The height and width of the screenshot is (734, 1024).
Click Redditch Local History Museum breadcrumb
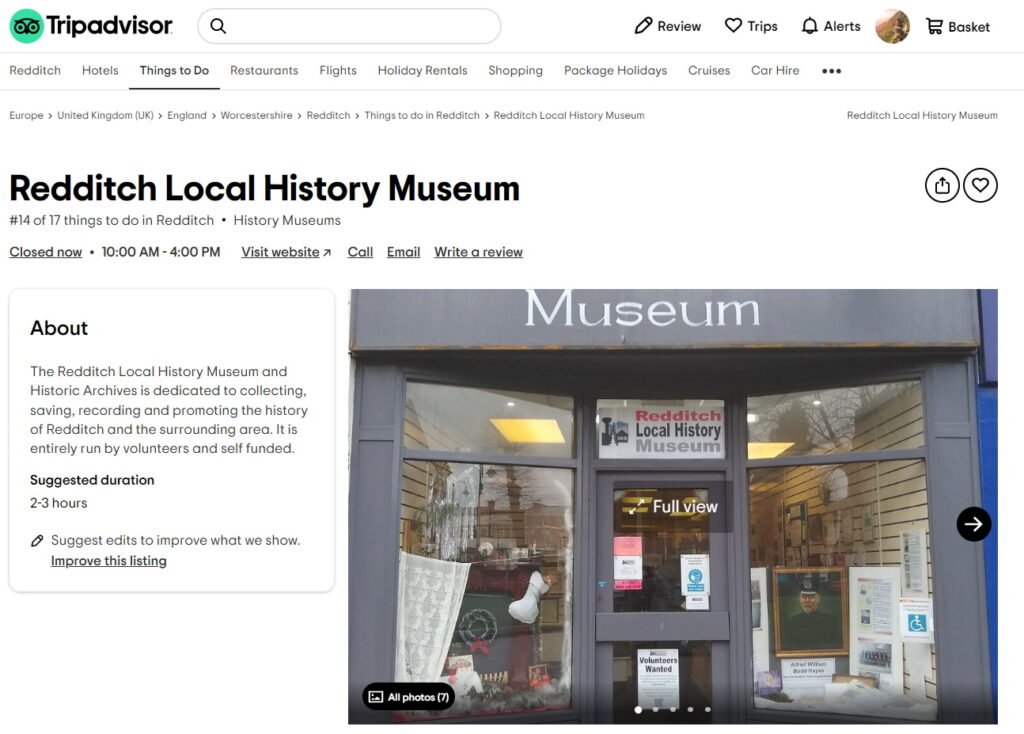point(569,116)
